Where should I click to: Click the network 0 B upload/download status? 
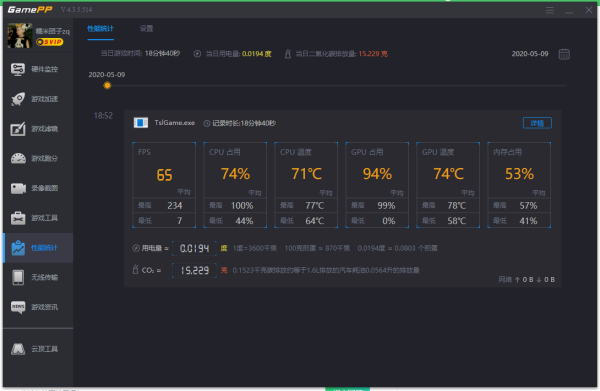(527, 280)
